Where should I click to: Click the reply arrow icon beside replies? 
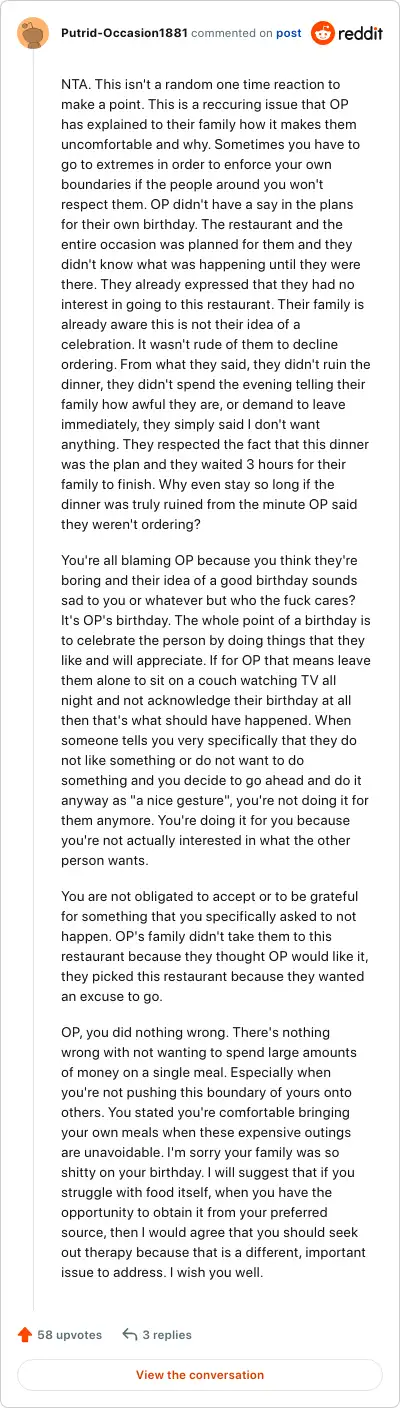[129, 1334]
